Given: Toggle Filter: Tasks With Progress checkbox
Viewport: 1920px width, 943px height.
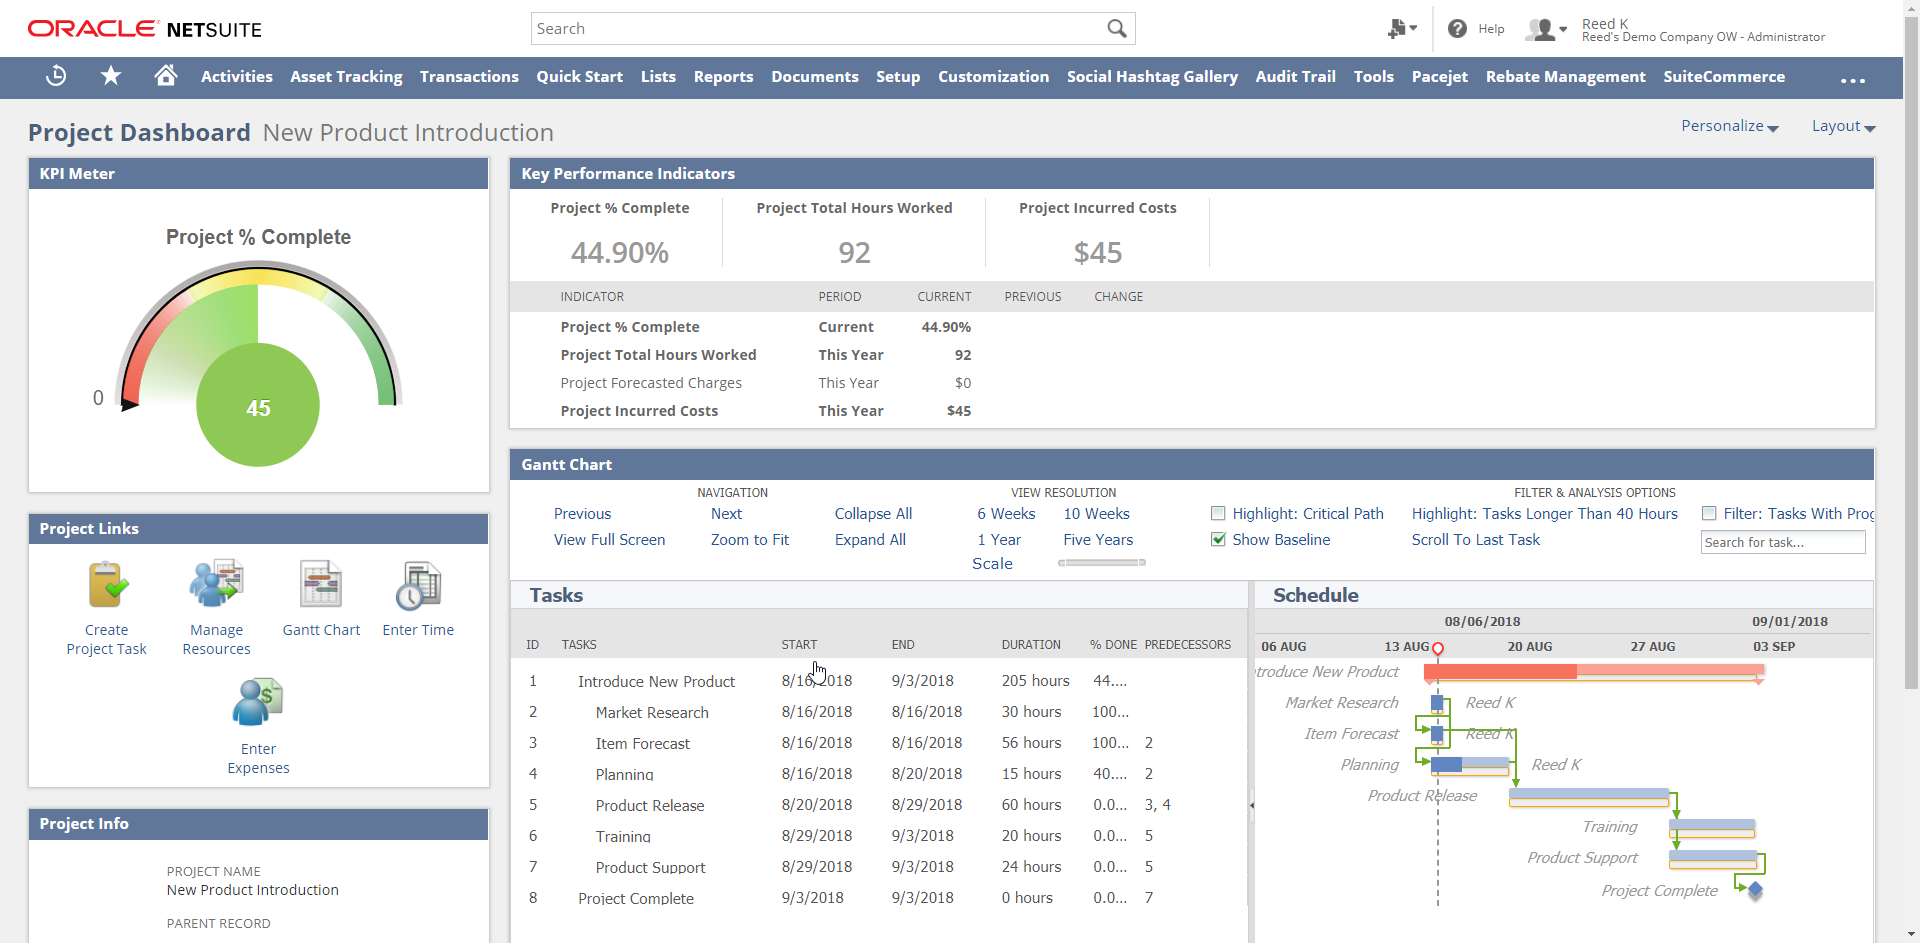Looking at the screenshot, I should click(x=1709, y=514).
